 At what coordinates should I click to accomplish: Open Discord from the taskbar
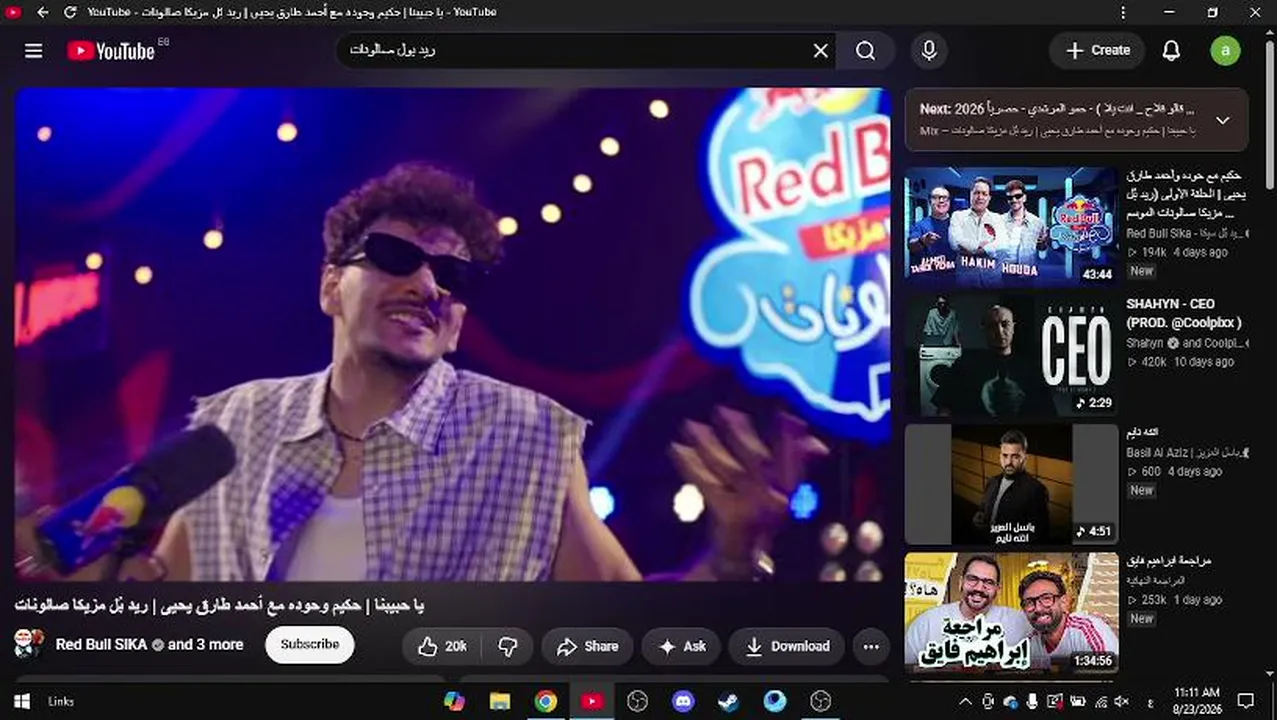683,701
